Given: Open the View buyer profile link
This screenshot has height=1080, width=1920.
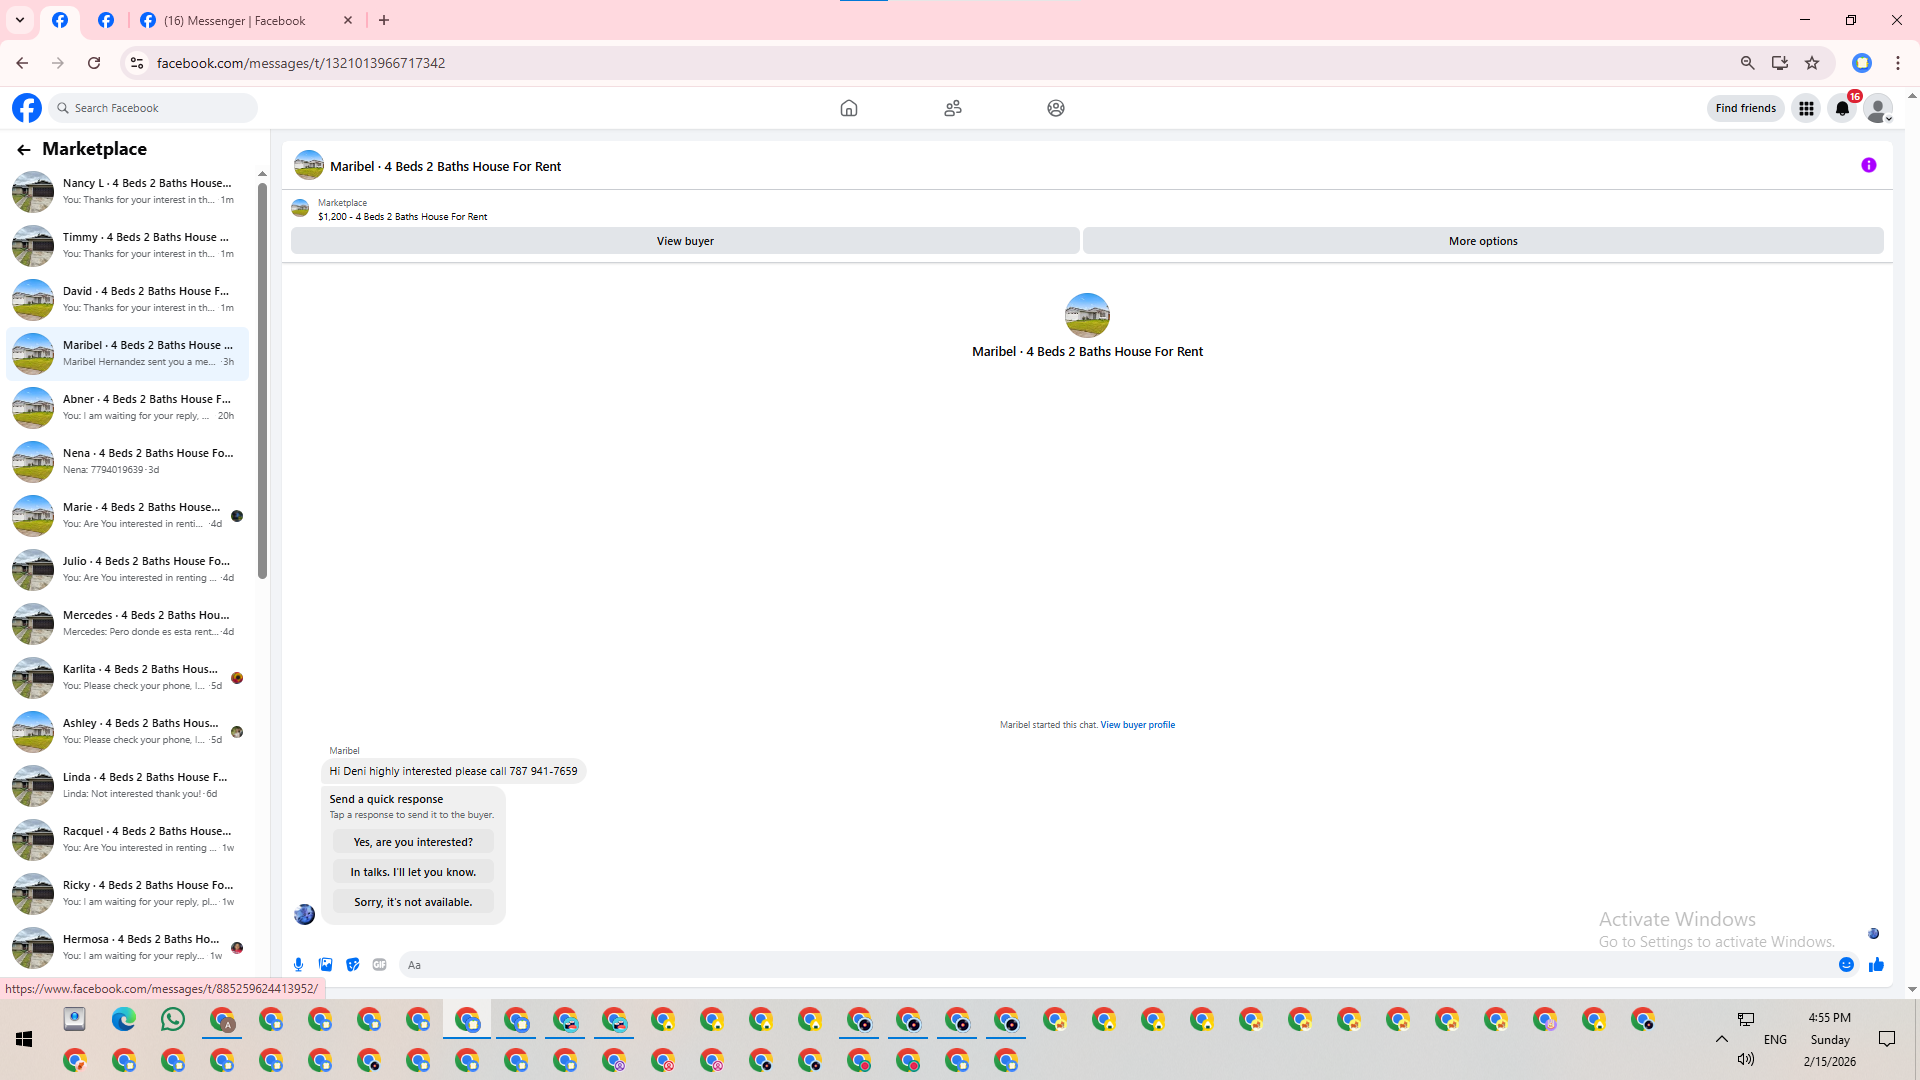Looking at the screenshot, I should pos(1138,725).
